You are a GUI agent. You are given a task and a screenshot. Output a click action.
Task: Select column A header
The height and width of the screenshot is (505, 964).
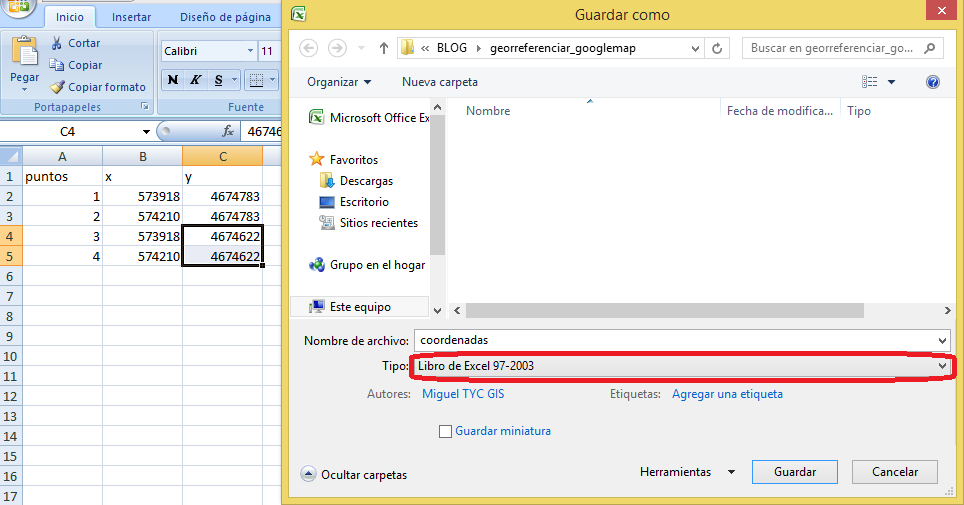coord(62,156)
